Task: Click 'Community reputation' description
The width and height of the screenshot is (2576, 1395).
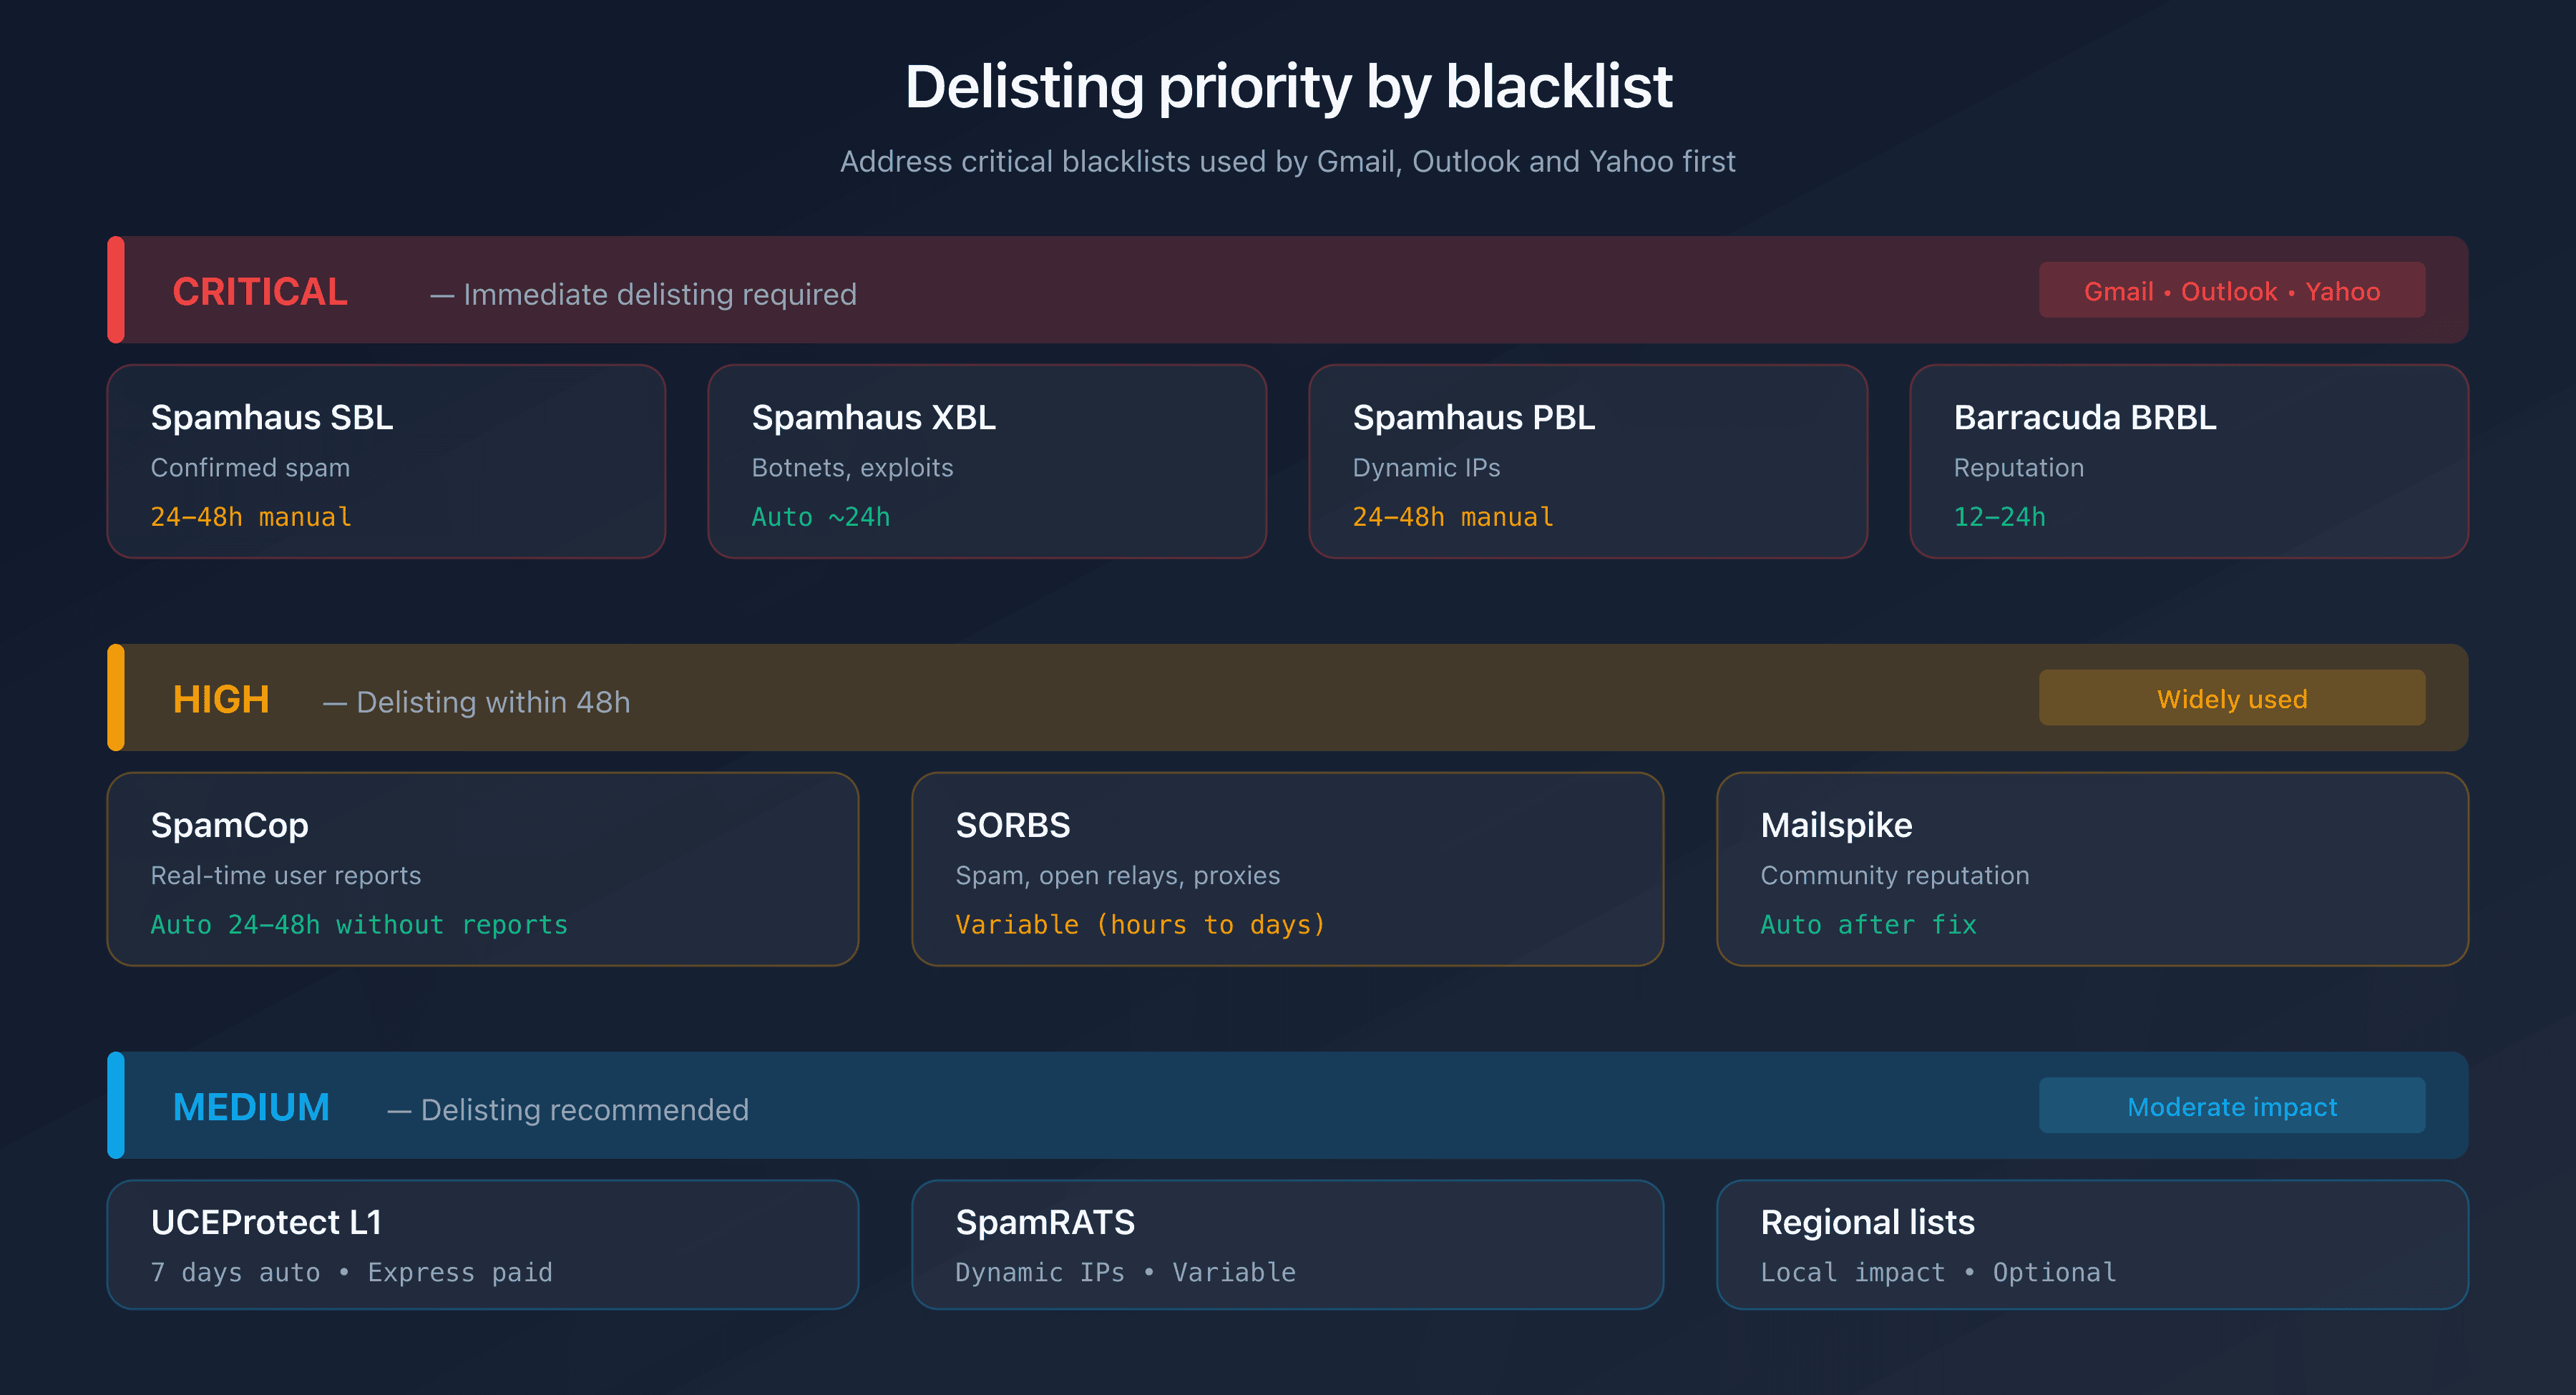Action: pyautogui.click(x=1894, y=875)
